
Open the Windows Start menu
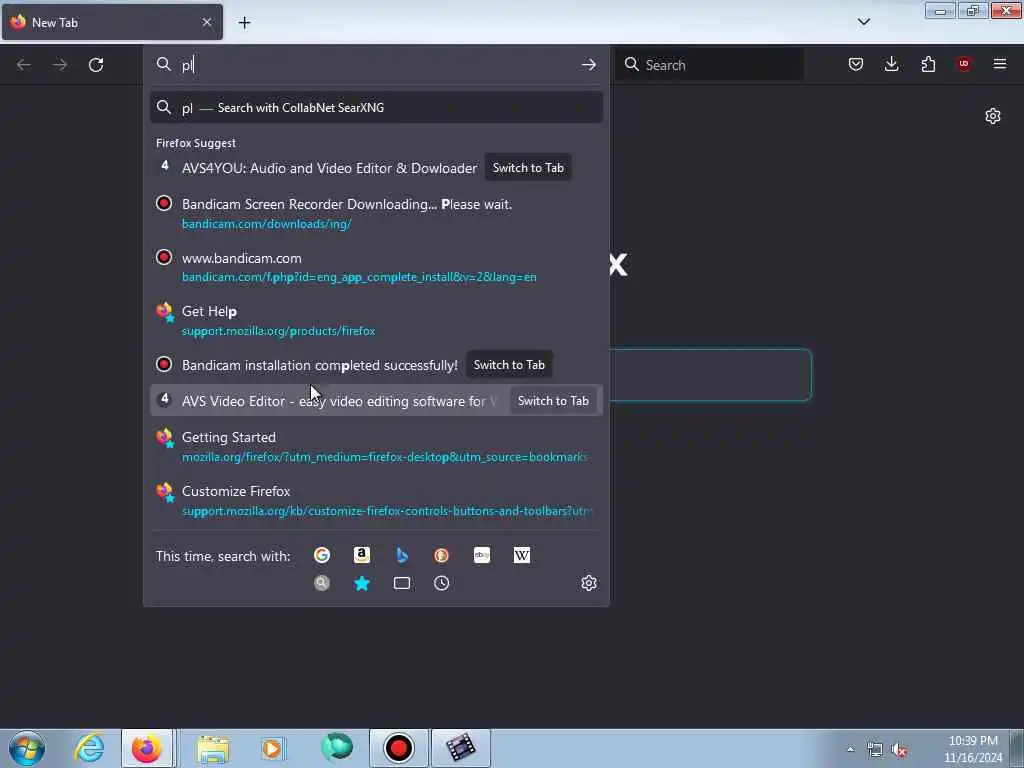pos(27,748)
